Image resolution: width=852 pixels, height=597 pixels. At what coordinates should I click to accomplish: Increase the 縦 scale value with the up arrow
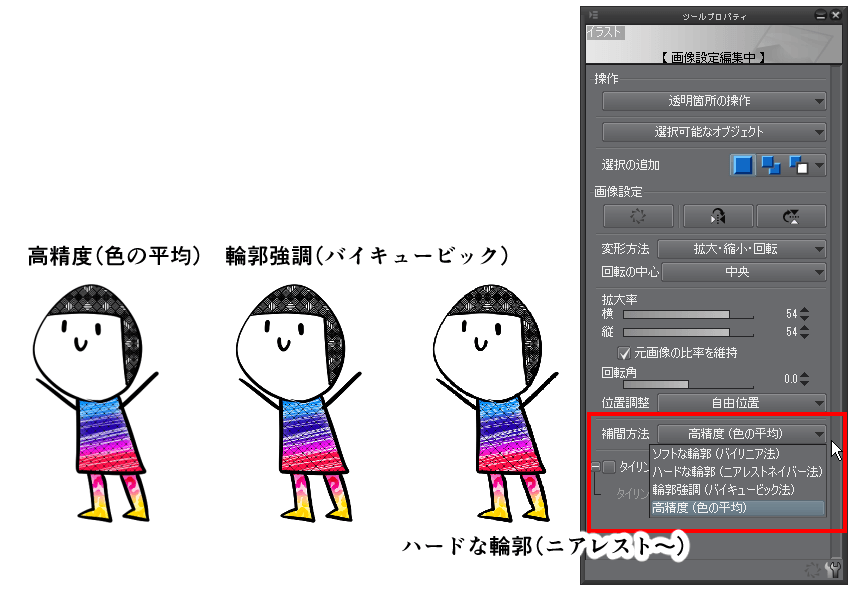[x=805, y=328]
